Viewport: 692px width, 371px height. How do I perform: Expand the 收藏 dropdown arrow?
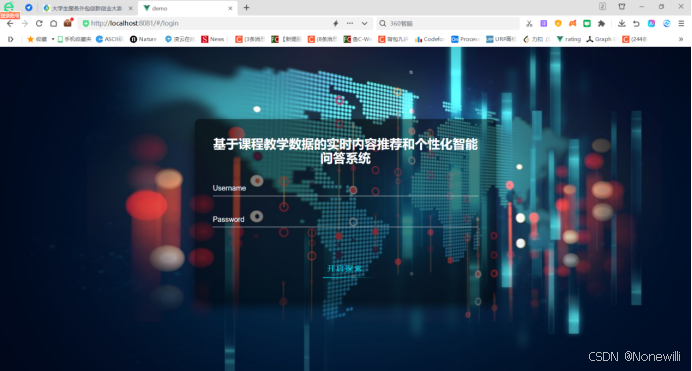click(53, 39)
